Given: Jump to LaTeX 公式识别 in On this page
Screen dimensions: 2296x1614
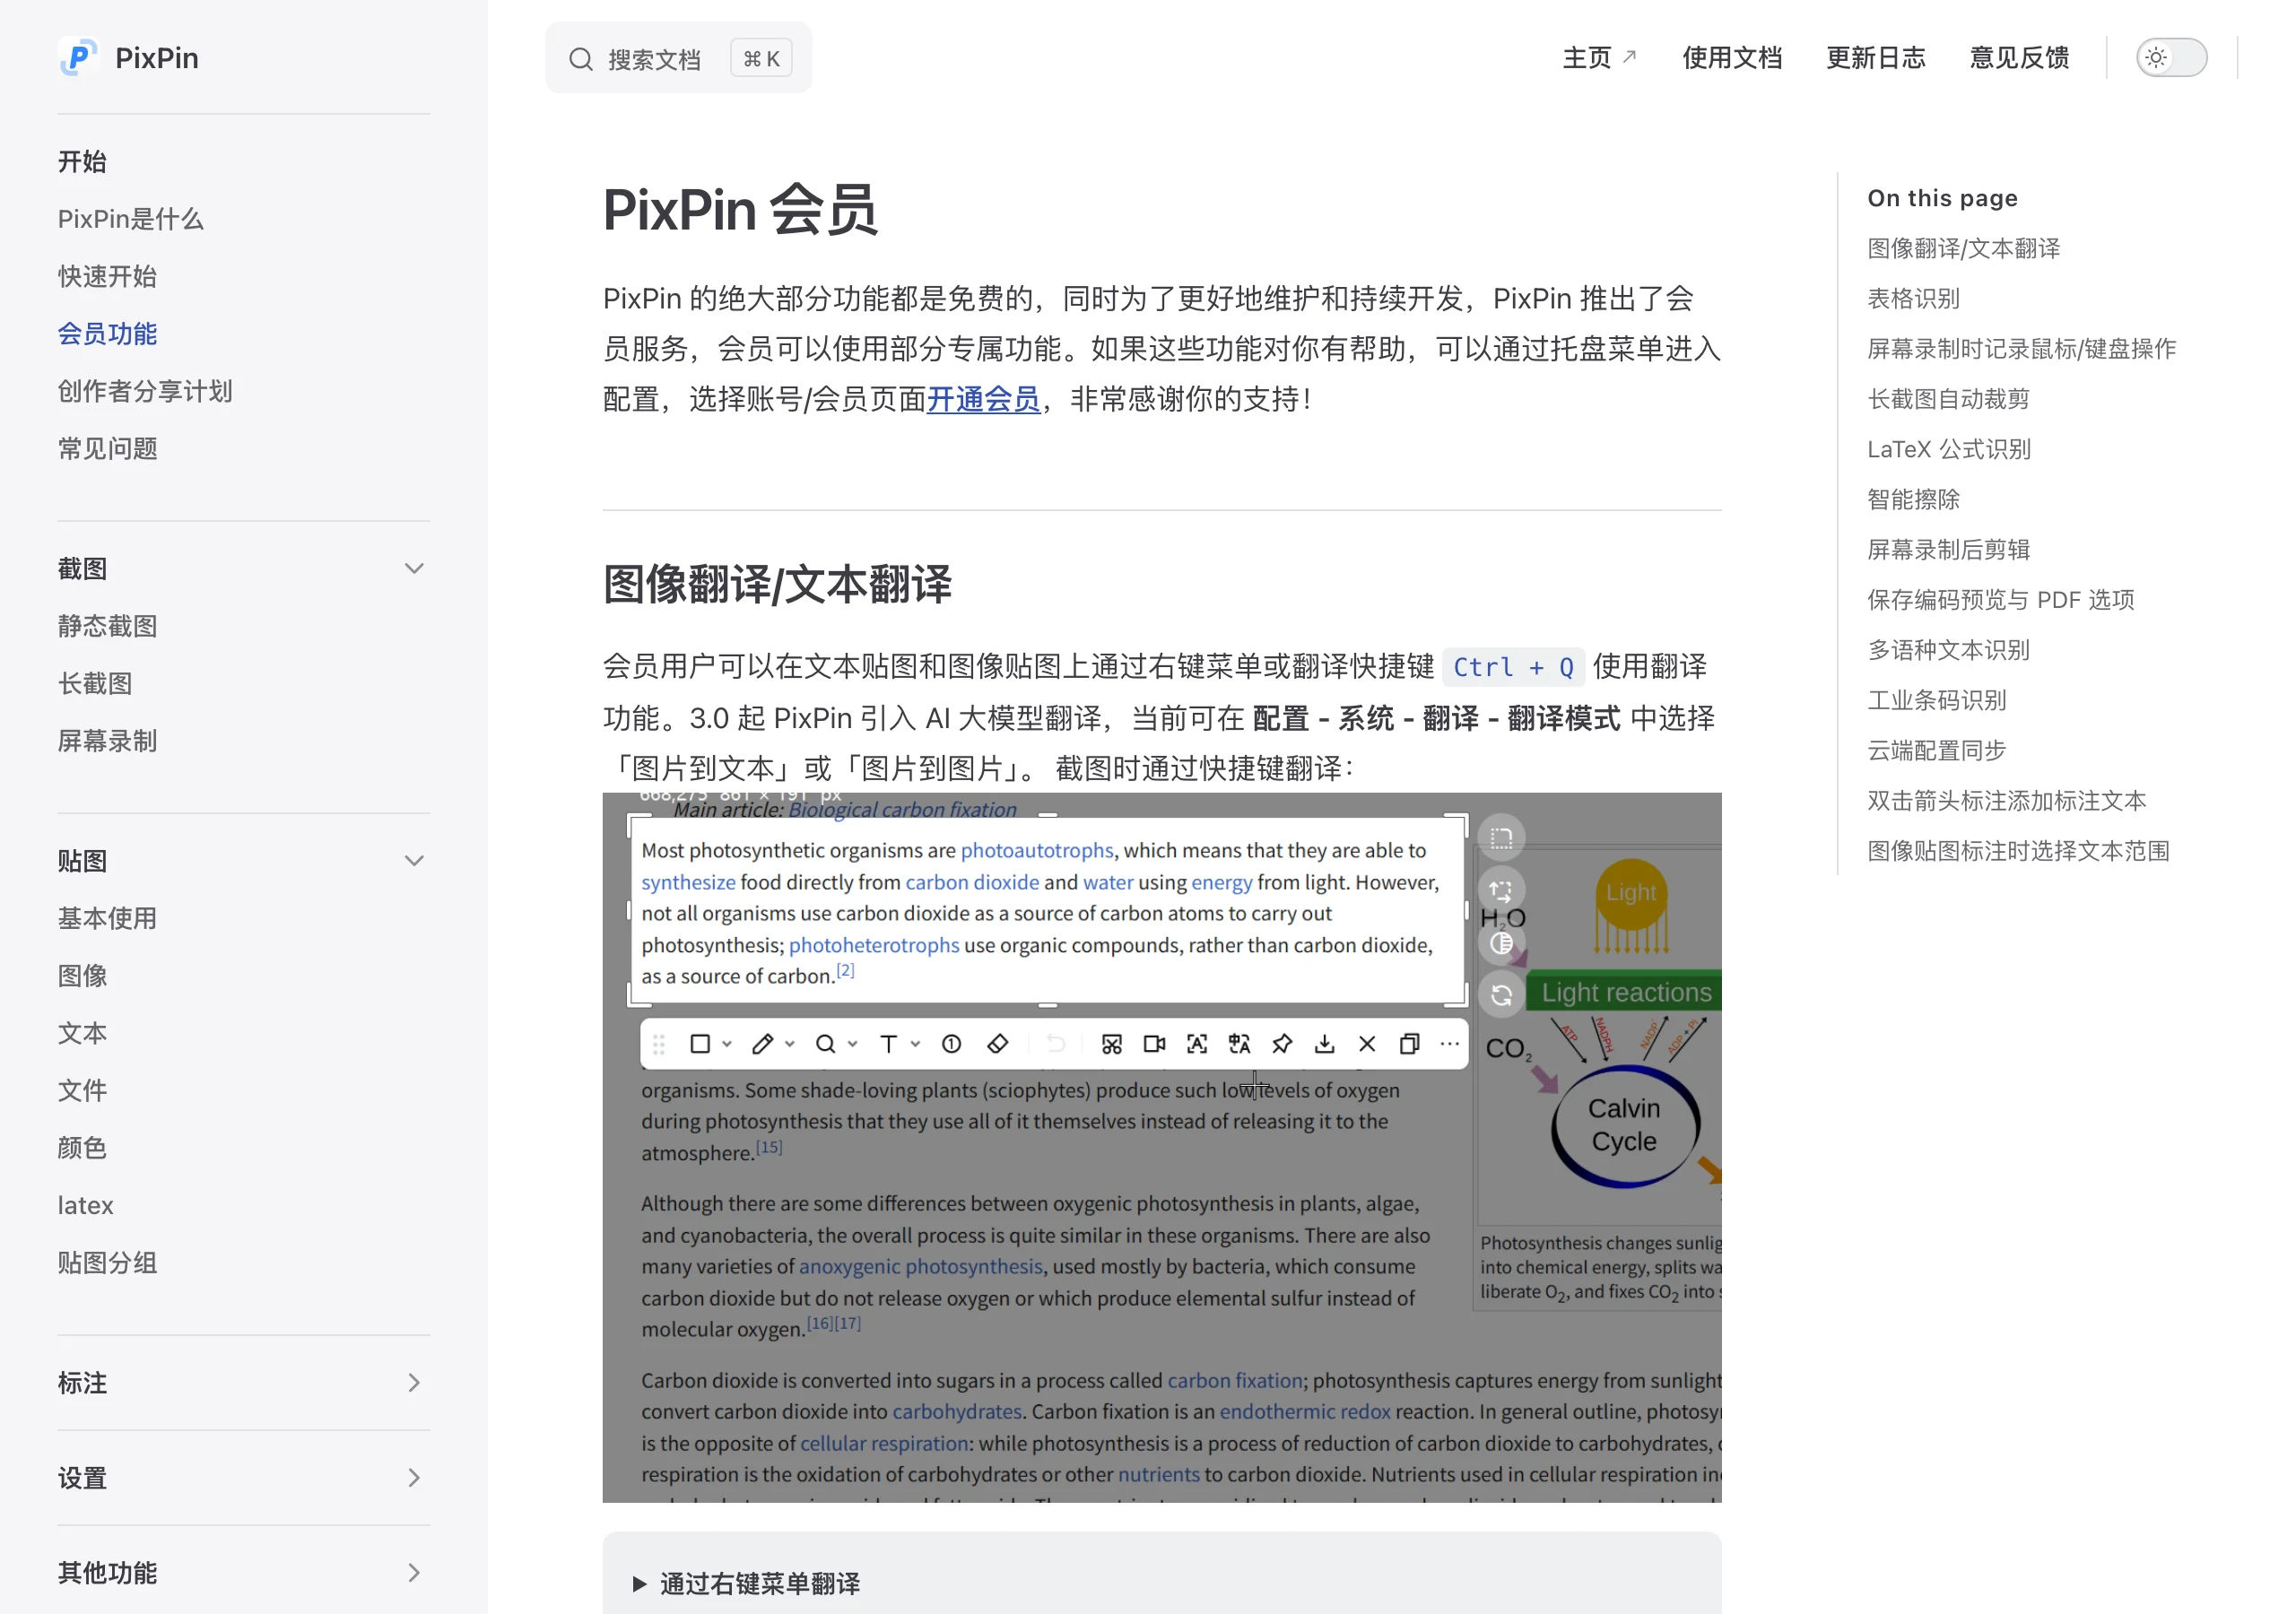Looking at the screenshot, I should [x=1949, y=449].
